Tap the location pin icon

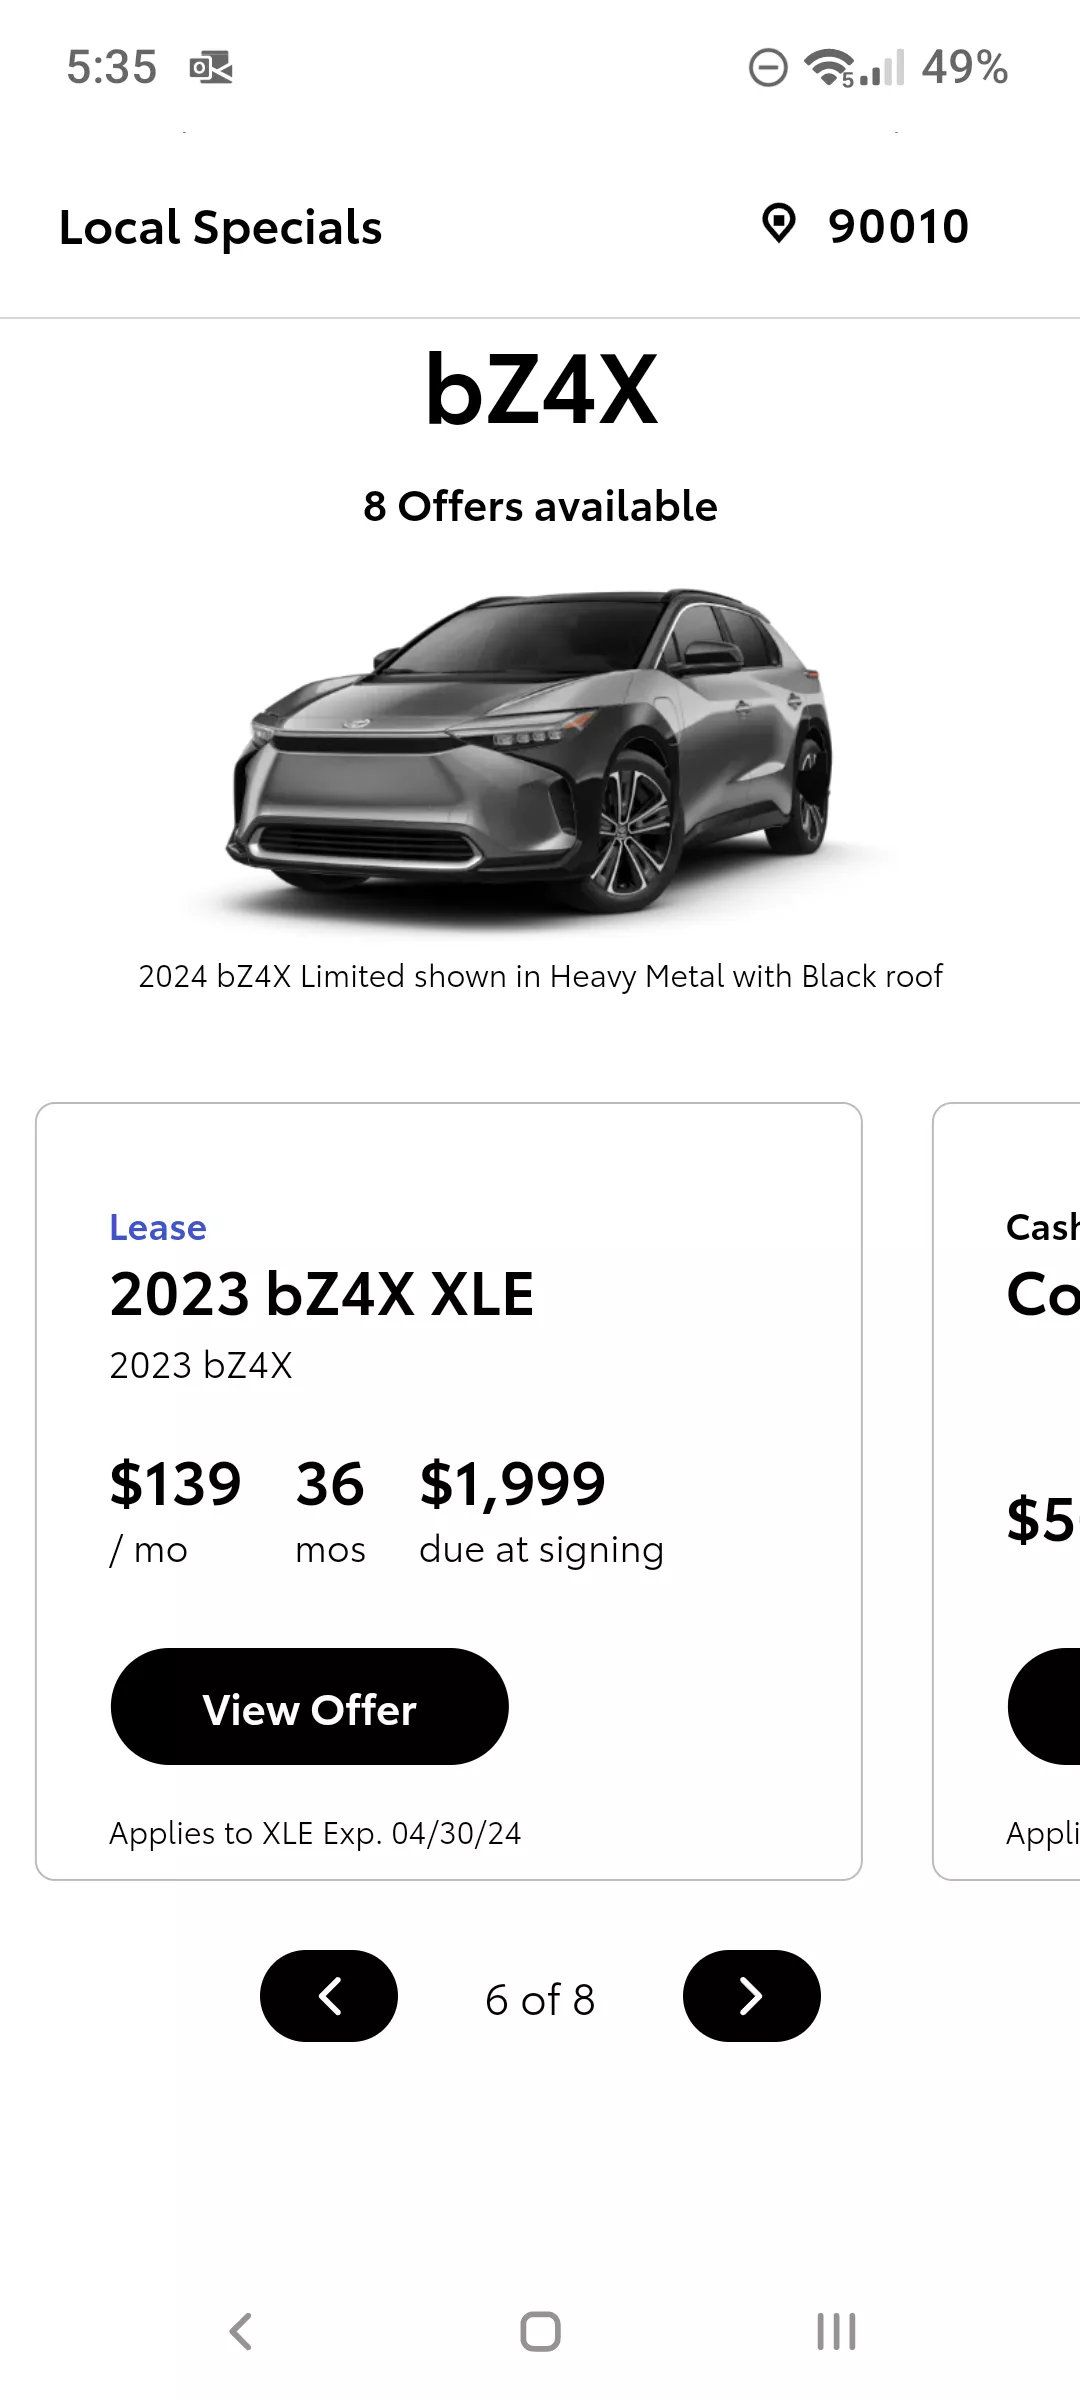click(778, 224)
